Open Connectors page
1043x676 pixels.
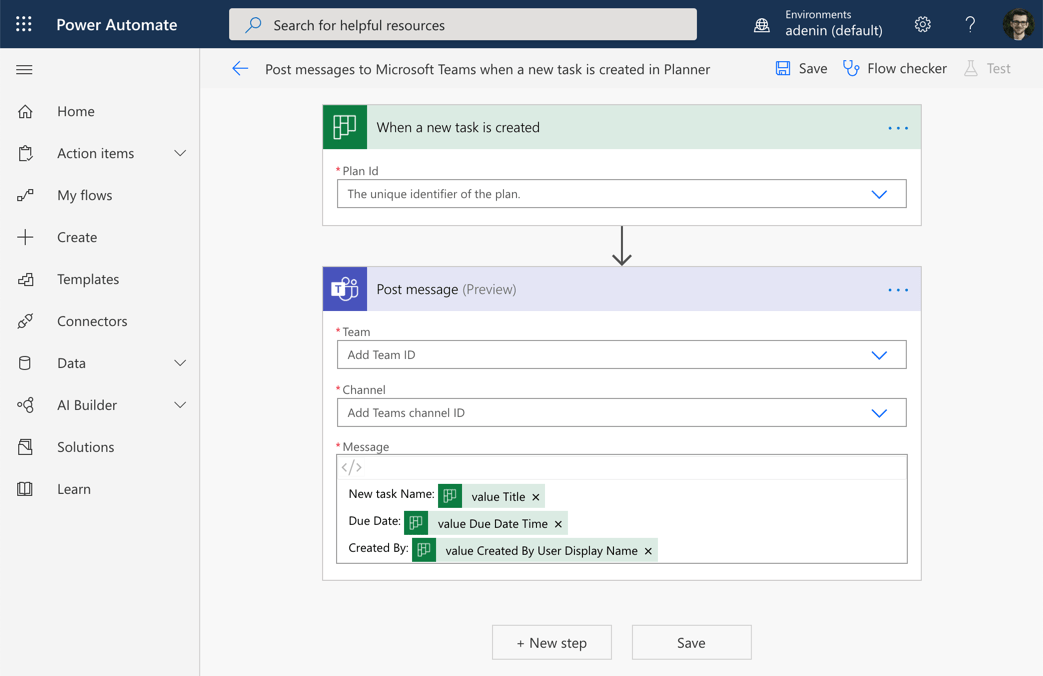pyautogui.click(x=92, y=321)
